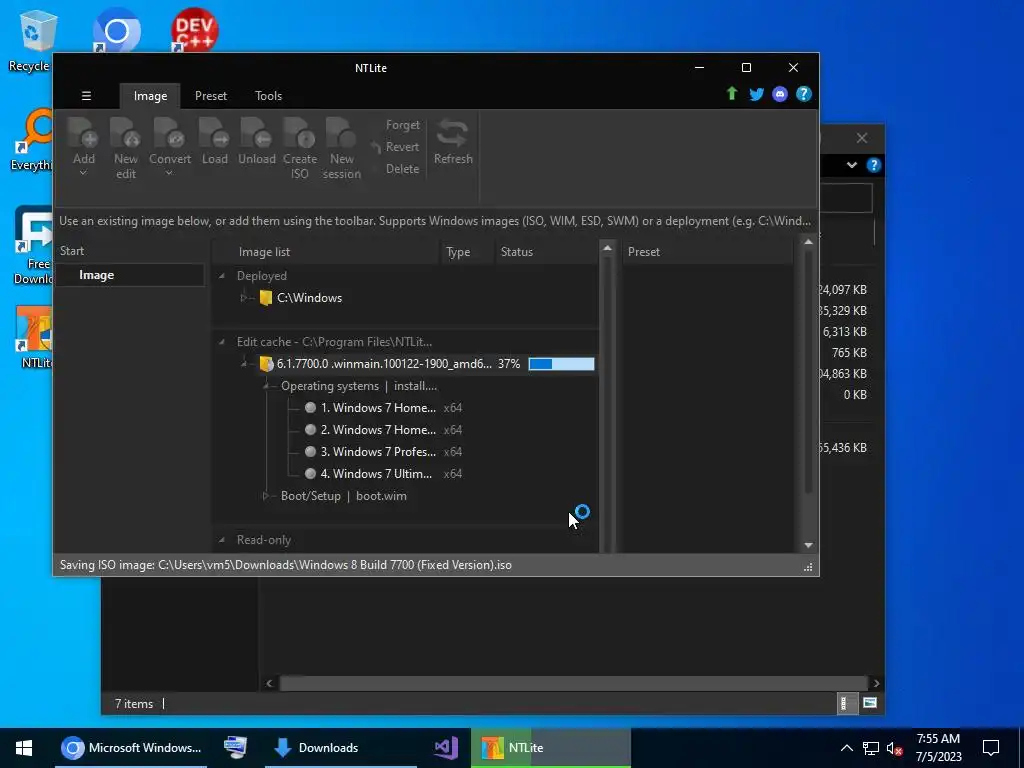Image resolution: width=1024 pixels, height=768 pixels.
Task: Click the Add image toolbar icon
Action: point(84,133)
